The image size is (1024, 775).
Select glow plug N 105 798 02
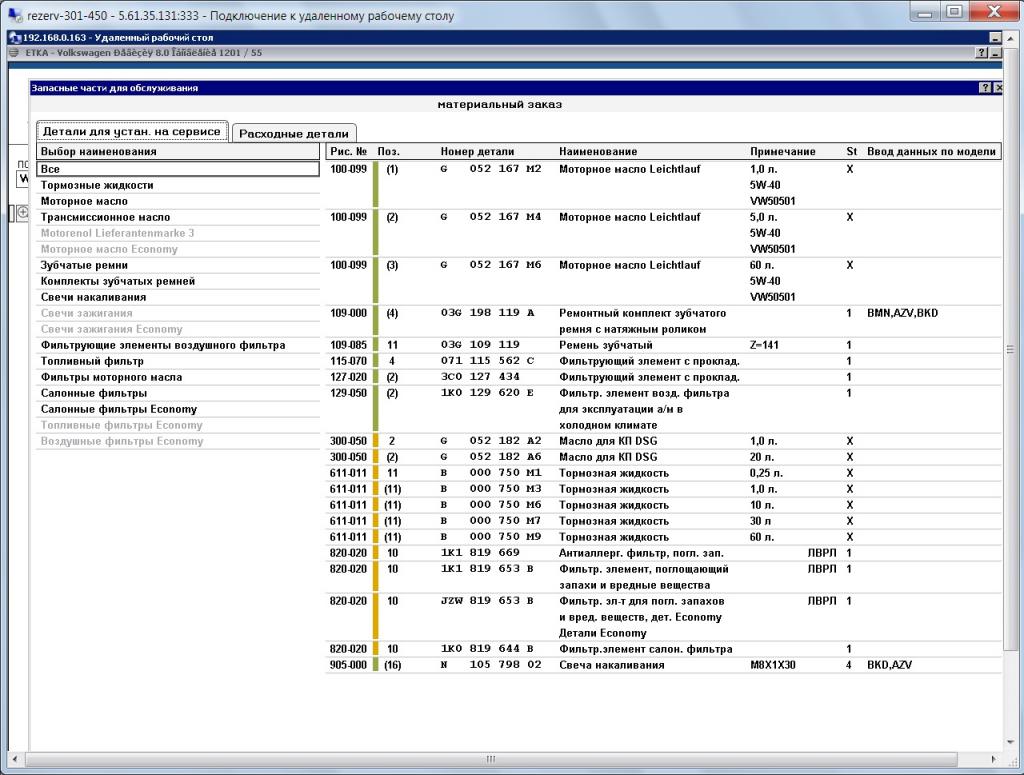coord(663,665)
